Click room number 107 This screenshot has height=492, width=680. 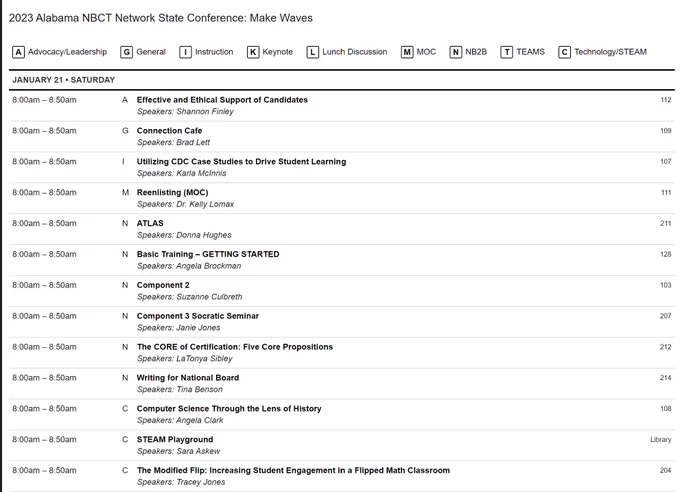point(666,161)
